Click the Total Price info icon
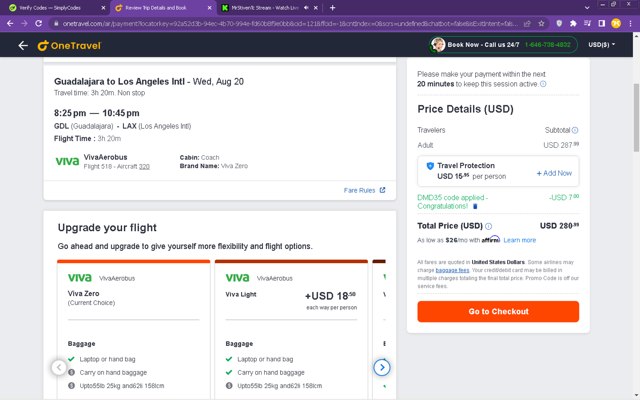Viewport: 640px width, 400px height. click(489, 226)
